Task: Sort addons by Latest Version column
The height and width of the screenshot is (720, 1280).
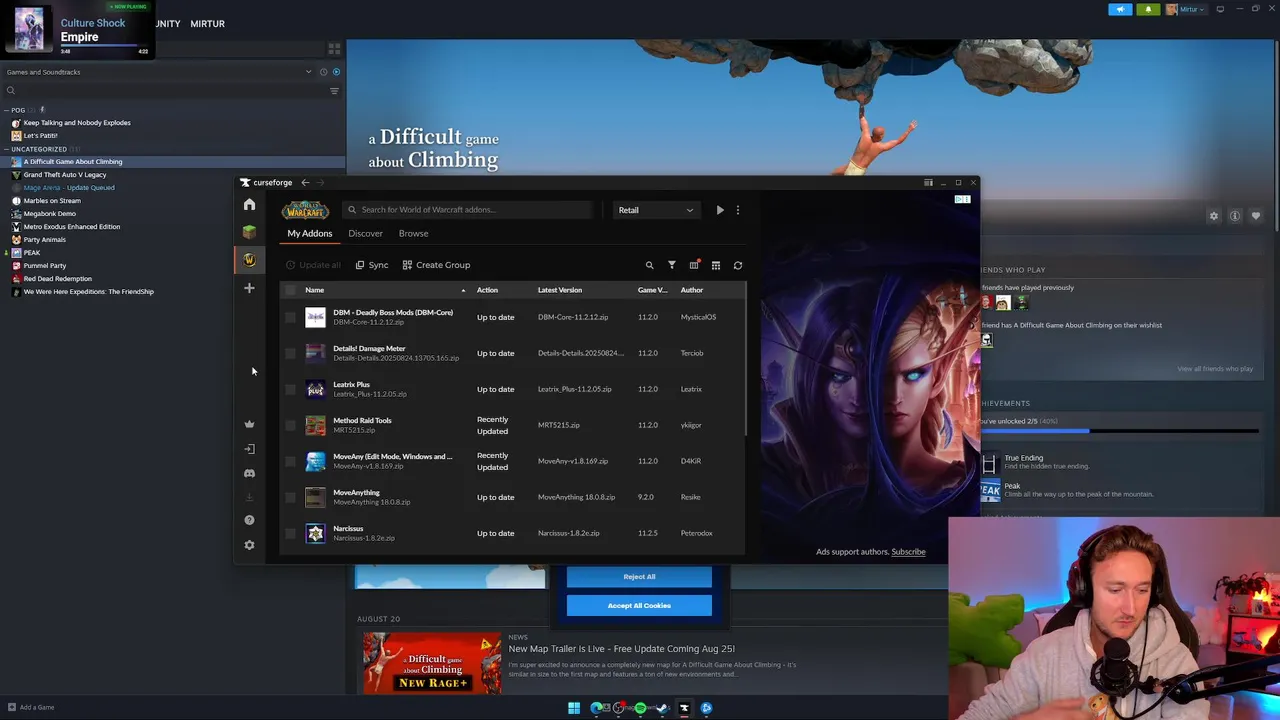Action: pyautogui.click(x=560, y=290)
